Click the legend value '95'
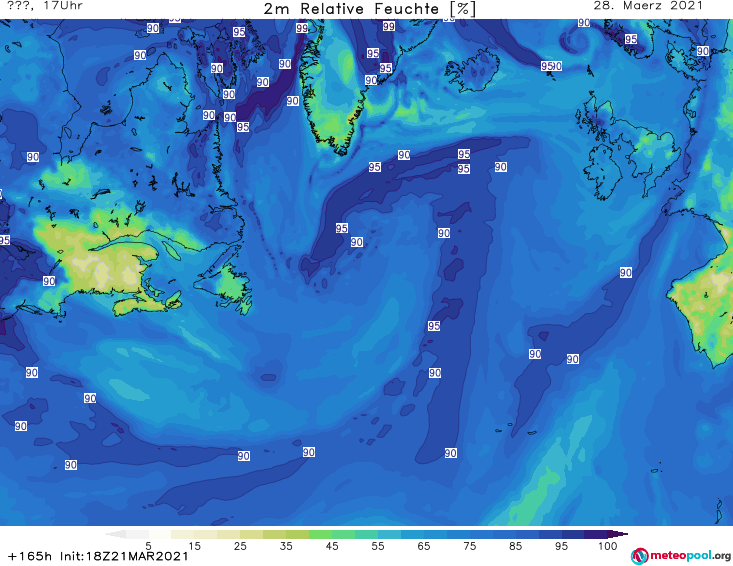The height and width of the screenshot is (566, 733). point(561,546)
